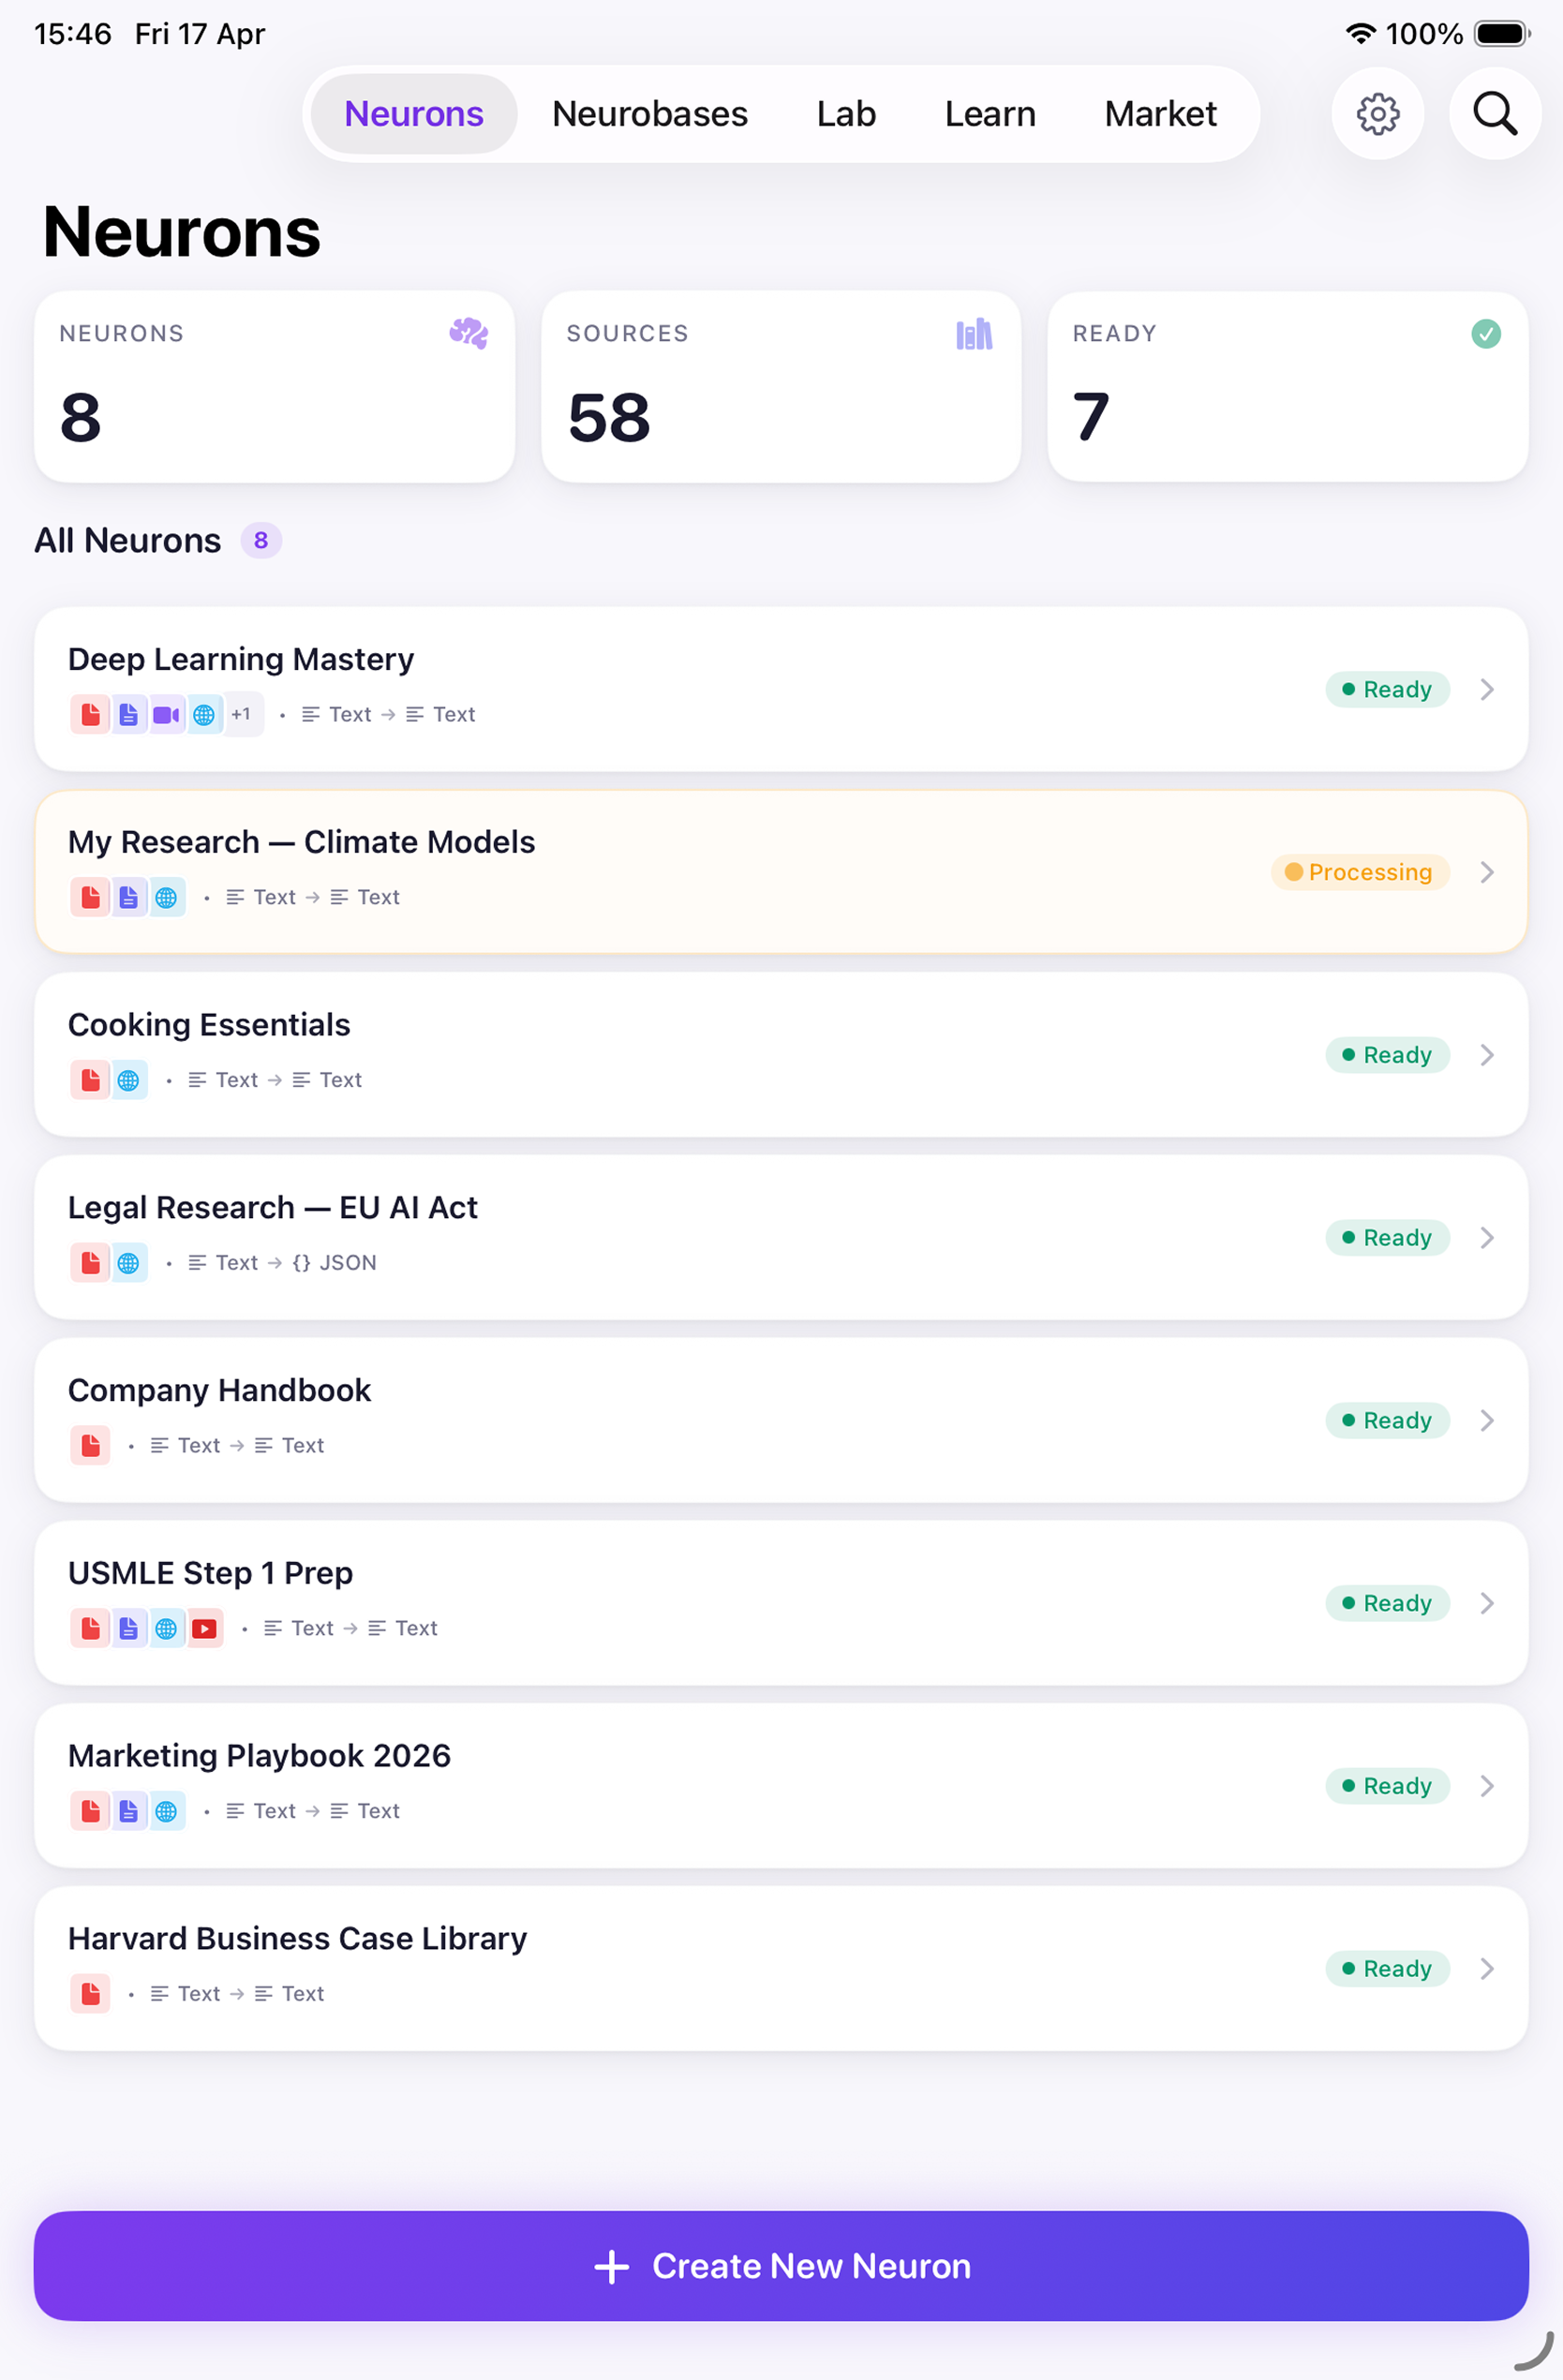Select the video source icon in Deep Learning Mastery

pyautogui.click(x=166, y=714)
